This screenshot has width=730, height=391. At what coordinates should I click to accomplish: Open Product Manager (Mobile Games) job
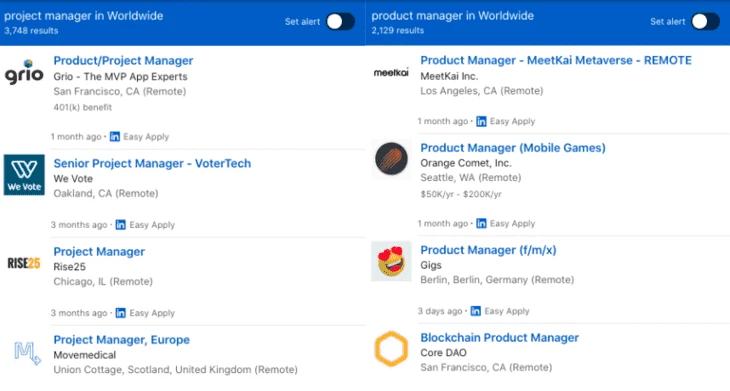click(x=513, y=148)
